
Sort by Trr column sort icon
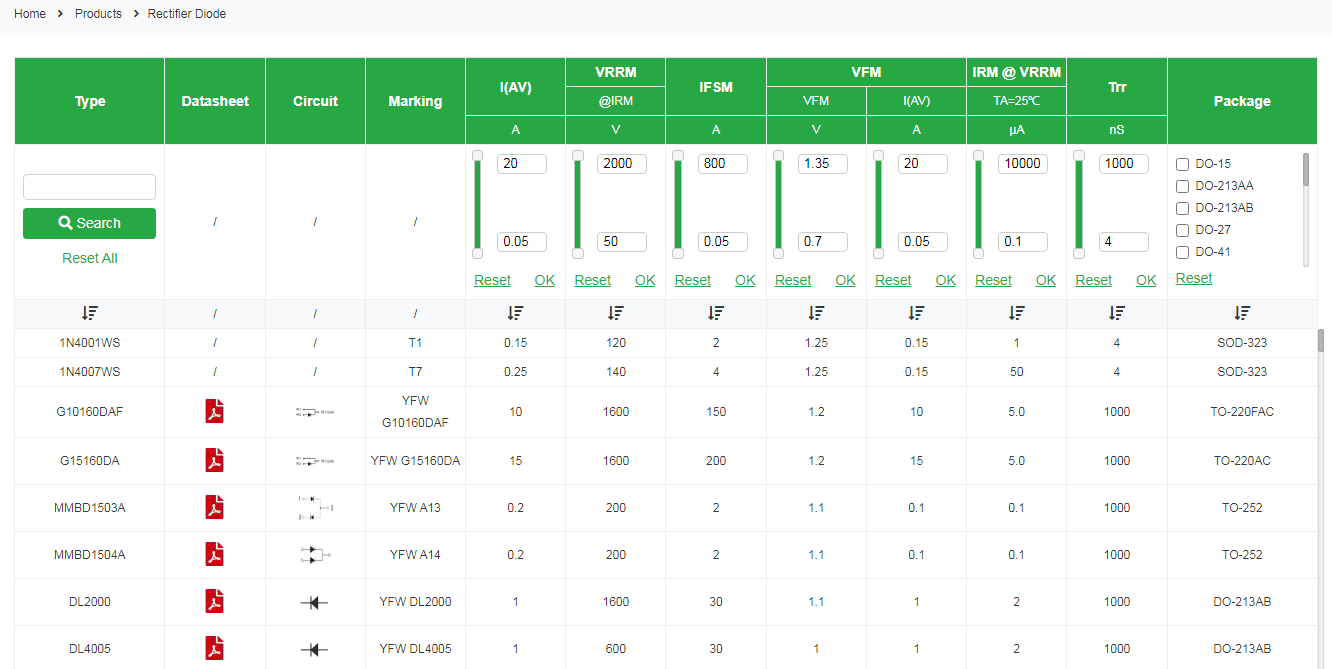(1117, 313)
